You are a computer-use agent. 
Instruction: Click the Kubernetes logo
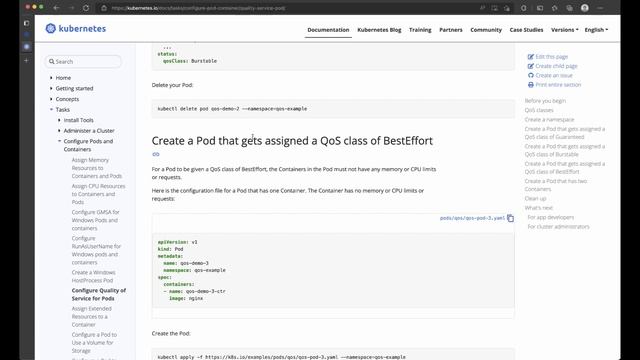76,29
